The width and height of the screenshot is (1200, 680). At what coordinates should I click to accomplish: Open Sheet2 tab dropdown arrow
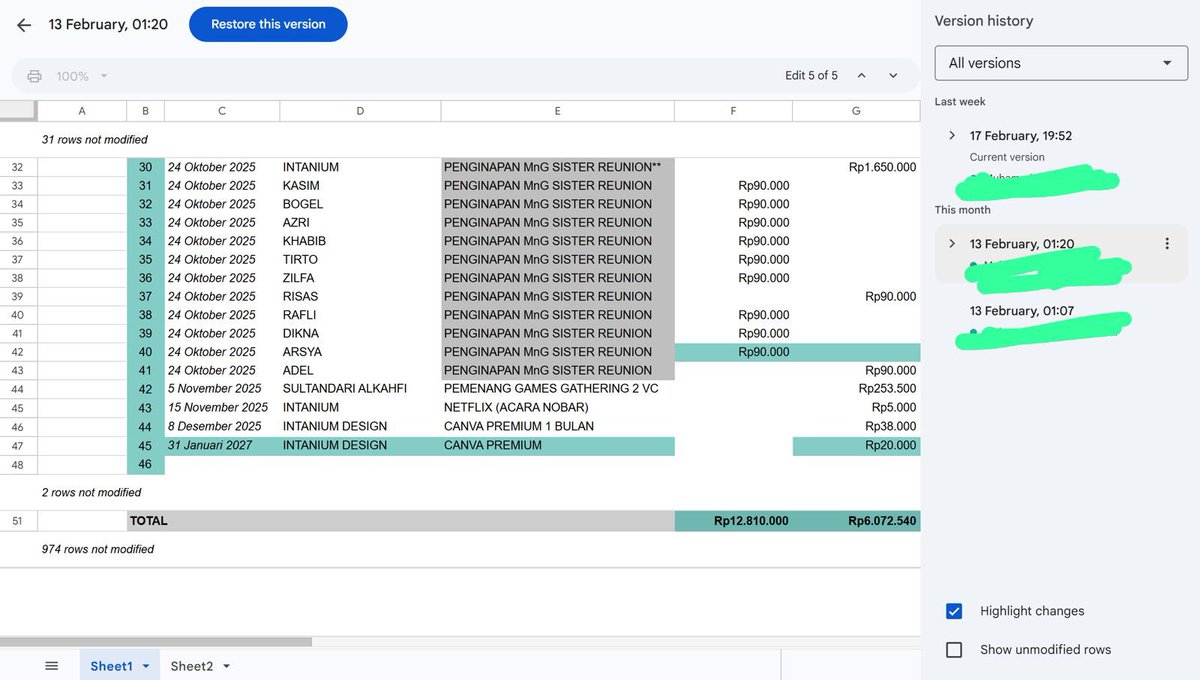226,666
